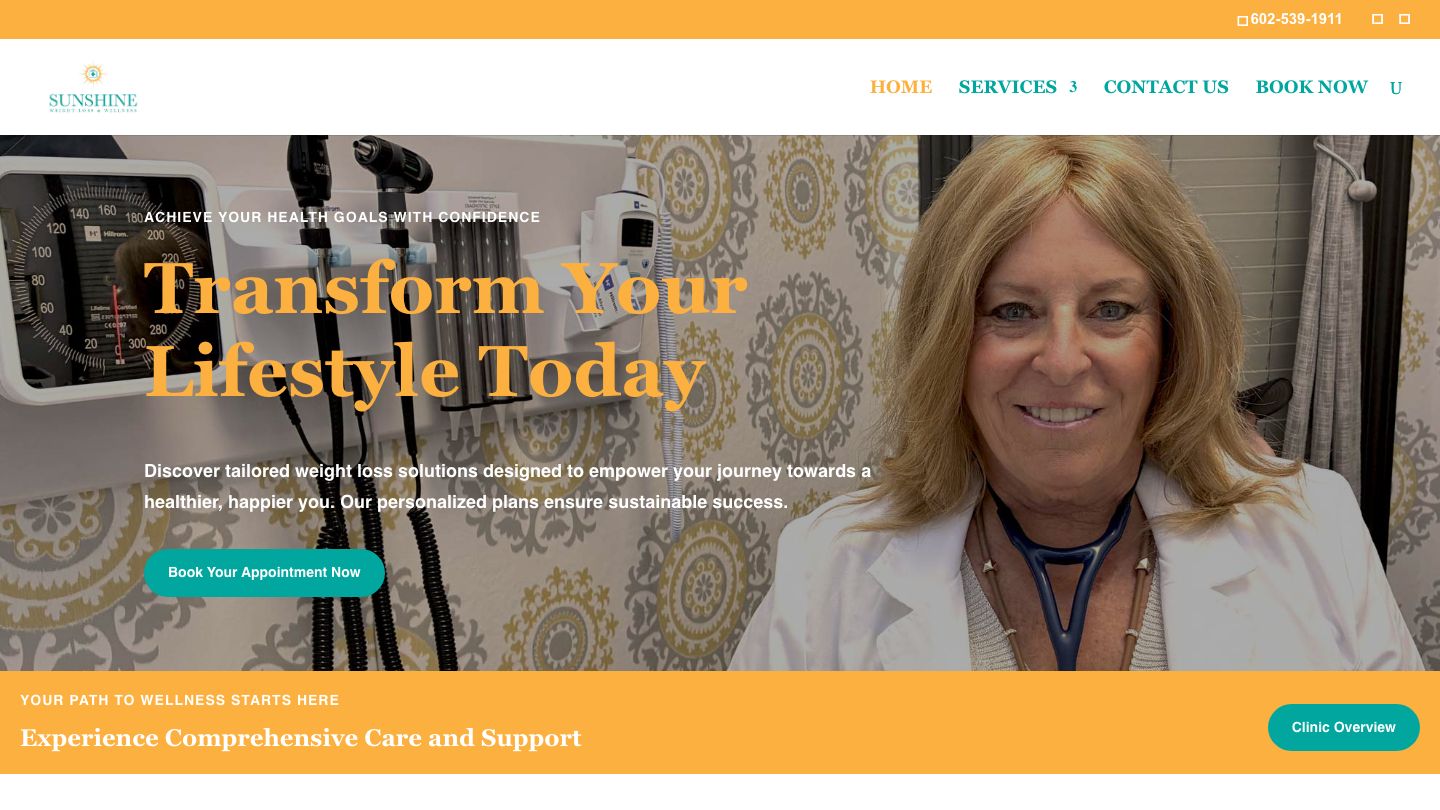Click the Experience Comprehensive Care and Support heading

300,738
